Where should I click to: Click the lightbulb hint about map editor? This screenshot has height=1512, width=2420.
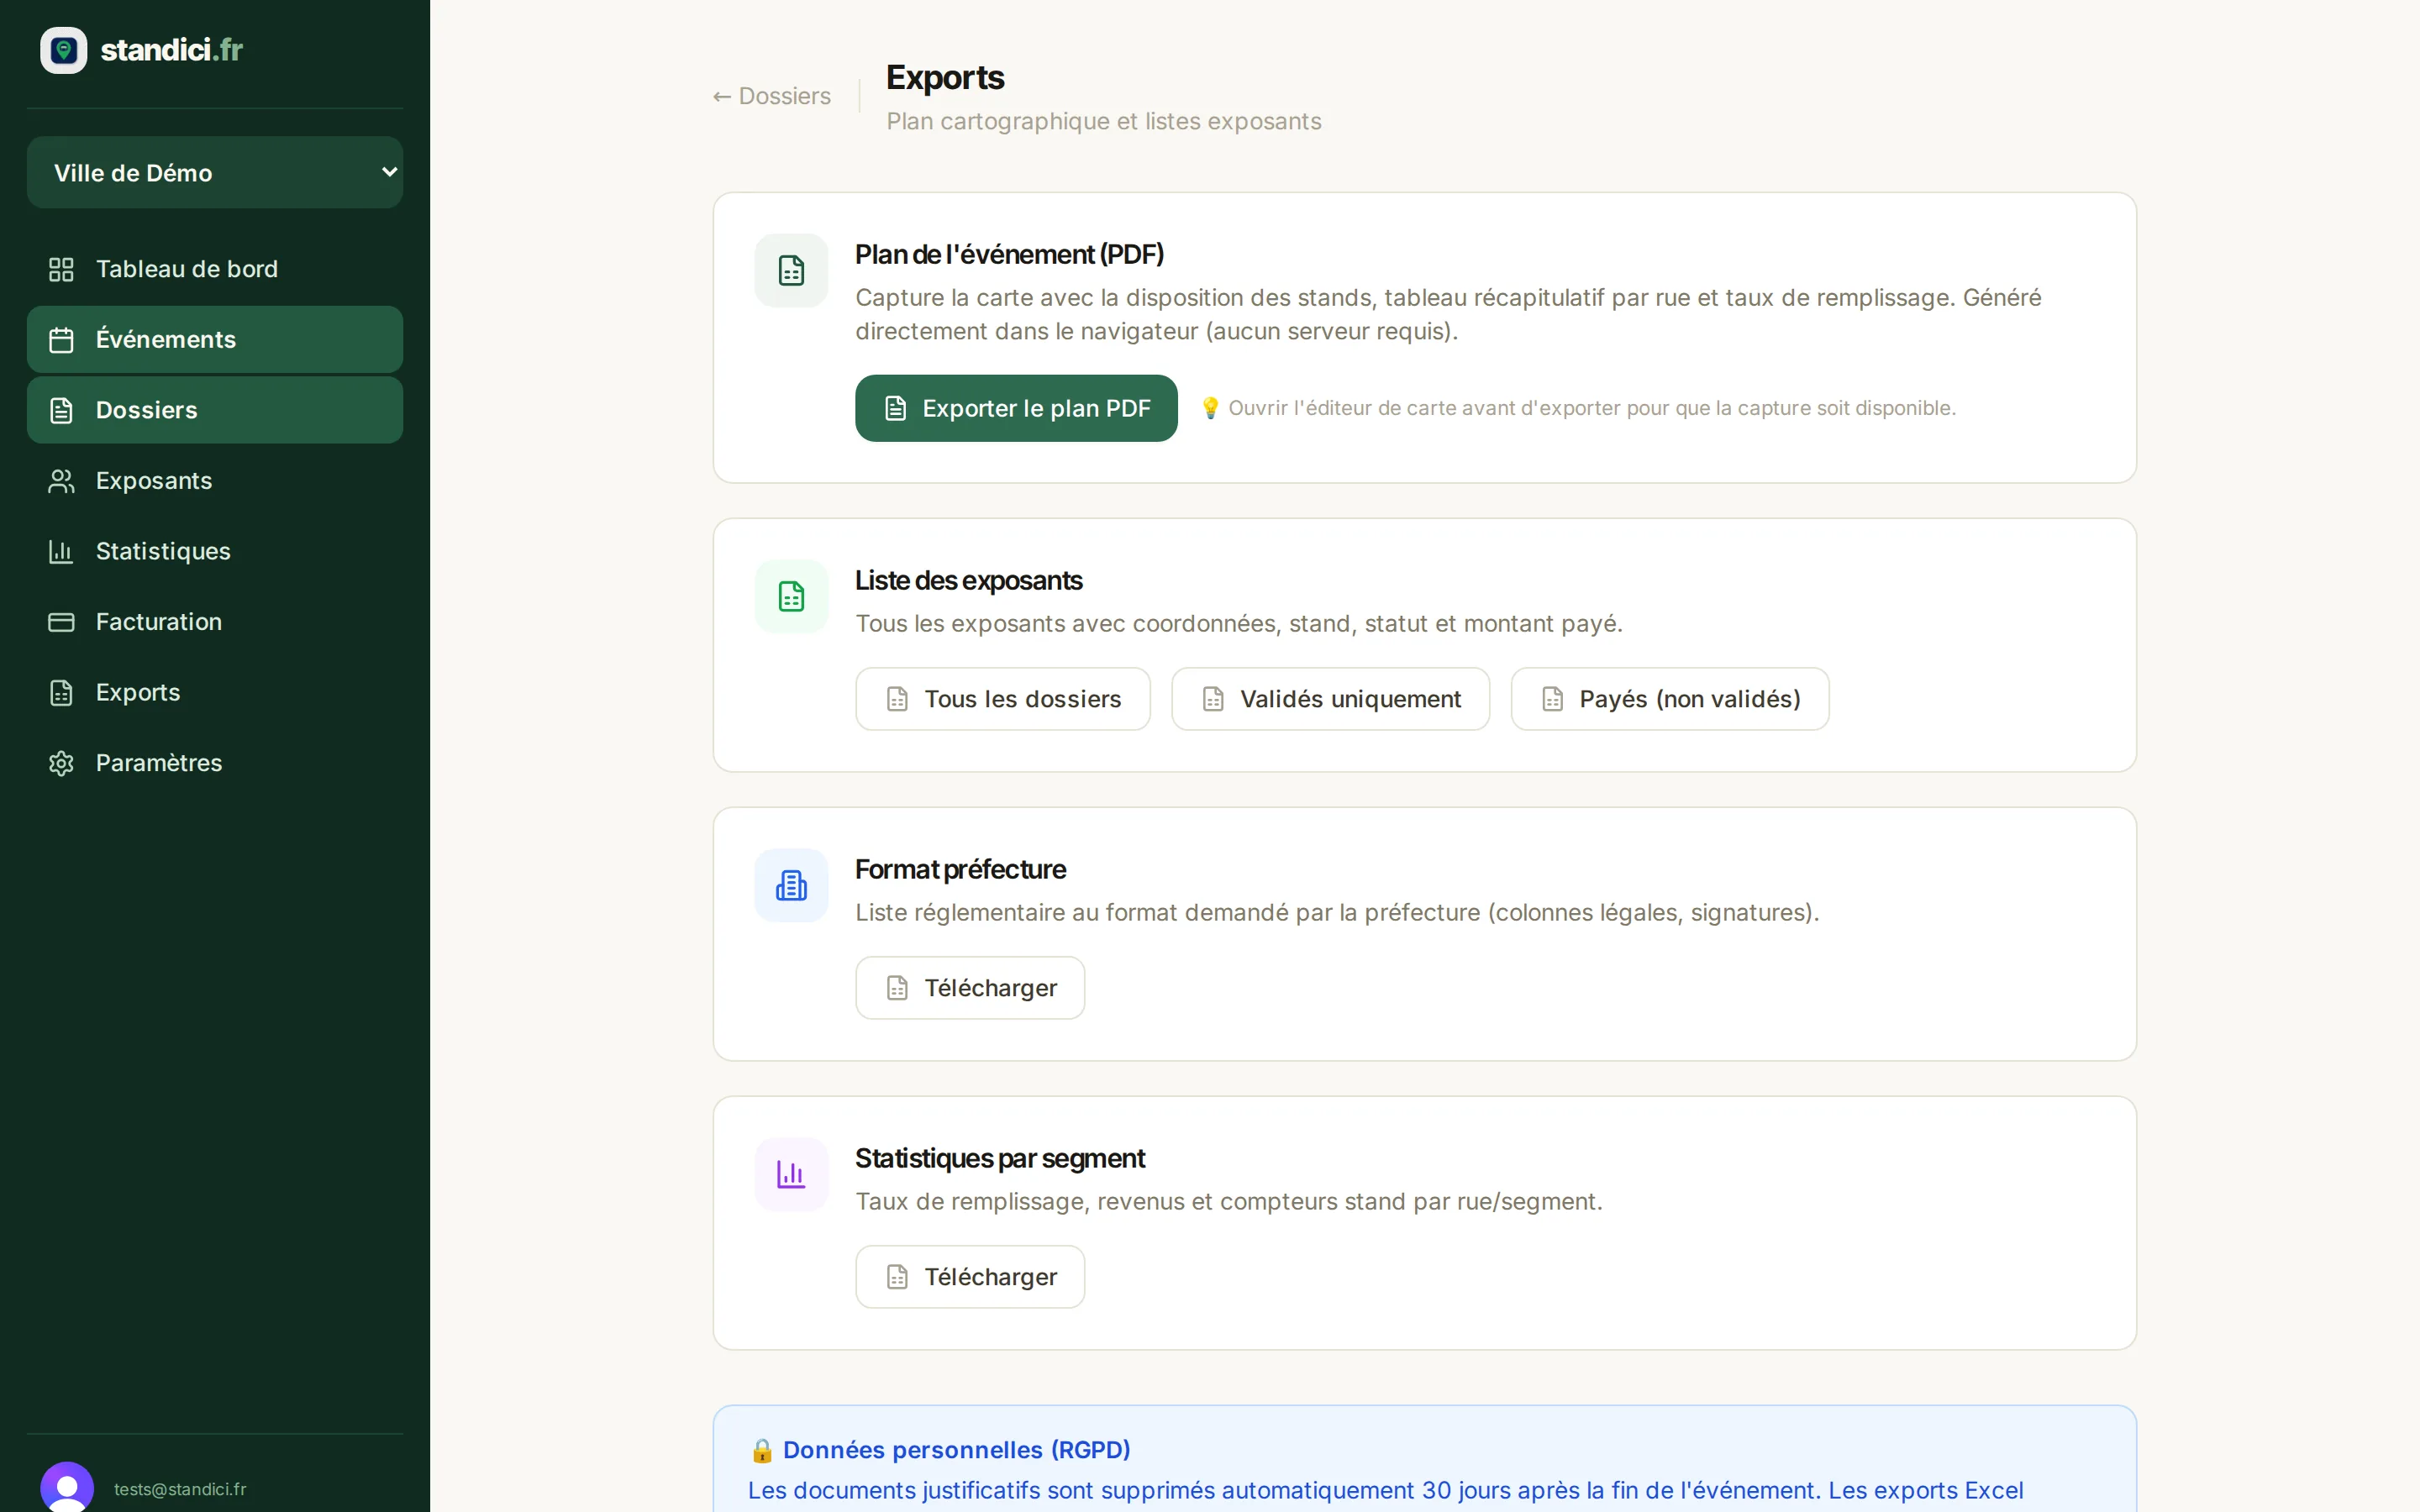tap(1577, 408)
